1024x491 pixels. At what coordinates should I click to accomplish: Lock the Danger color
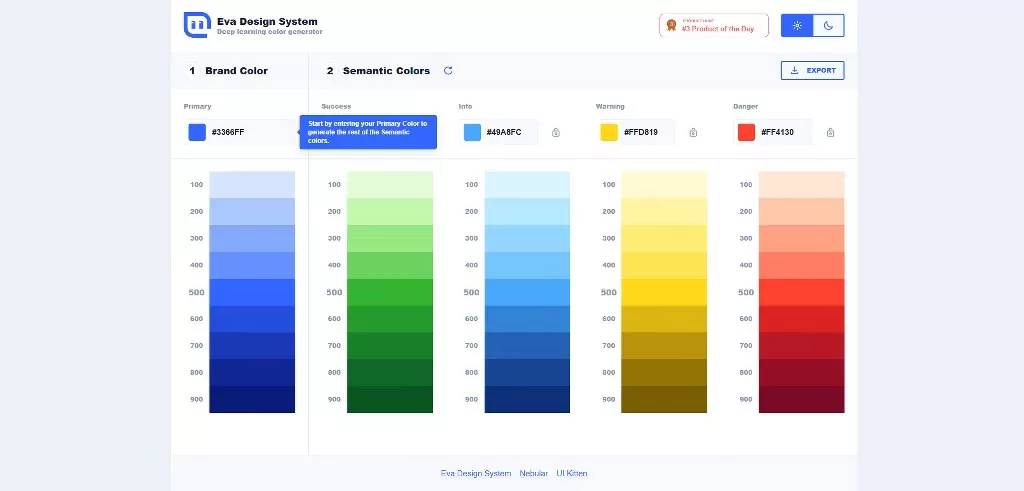point(830,133)
